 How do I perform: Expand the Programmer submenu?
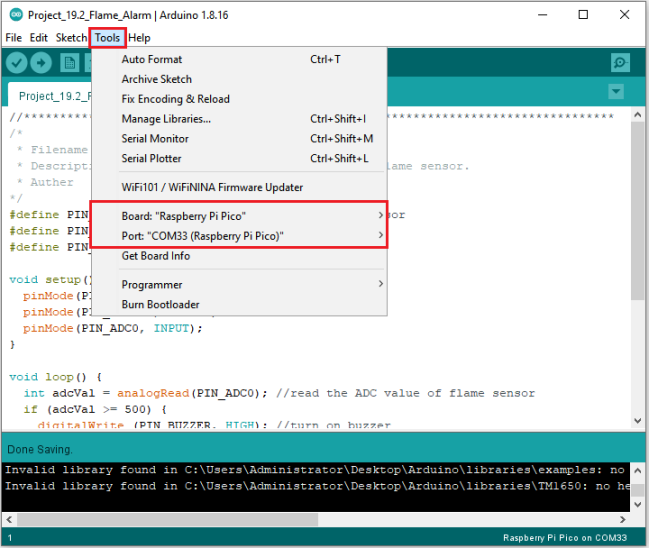coord(239,284)
